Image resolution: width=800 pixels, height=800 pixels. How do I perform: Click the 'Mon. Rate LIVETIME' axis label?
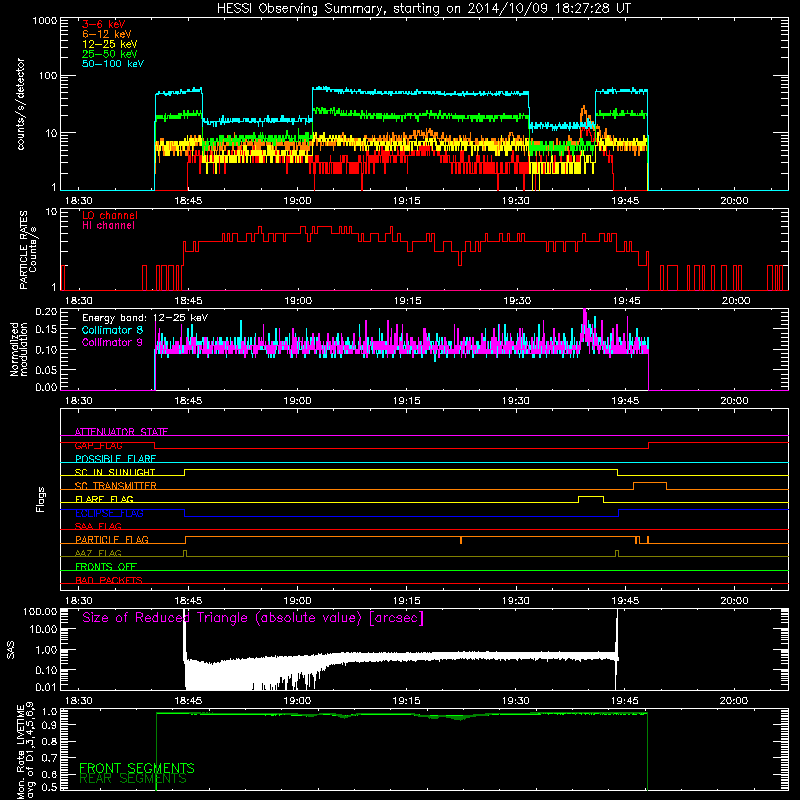(x=26, y=752)
